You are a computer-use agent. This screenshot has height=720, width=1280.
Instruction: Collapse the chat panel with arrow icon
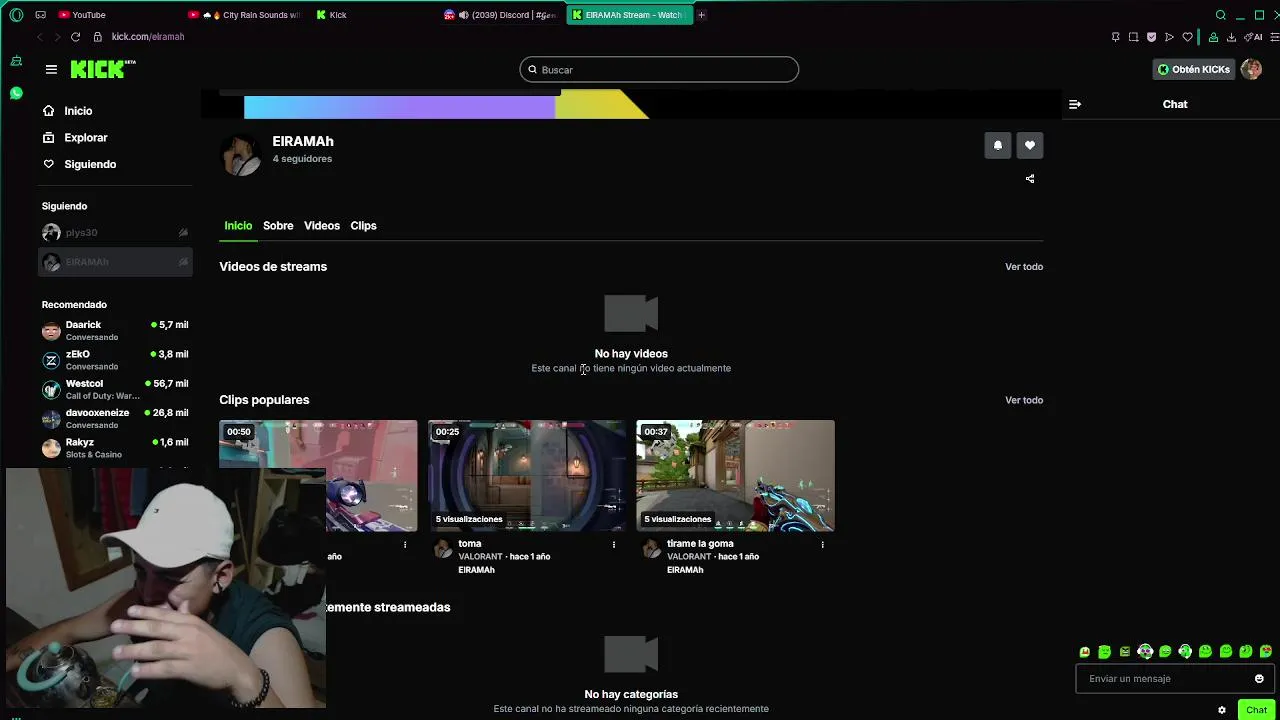coord(1075,104)
